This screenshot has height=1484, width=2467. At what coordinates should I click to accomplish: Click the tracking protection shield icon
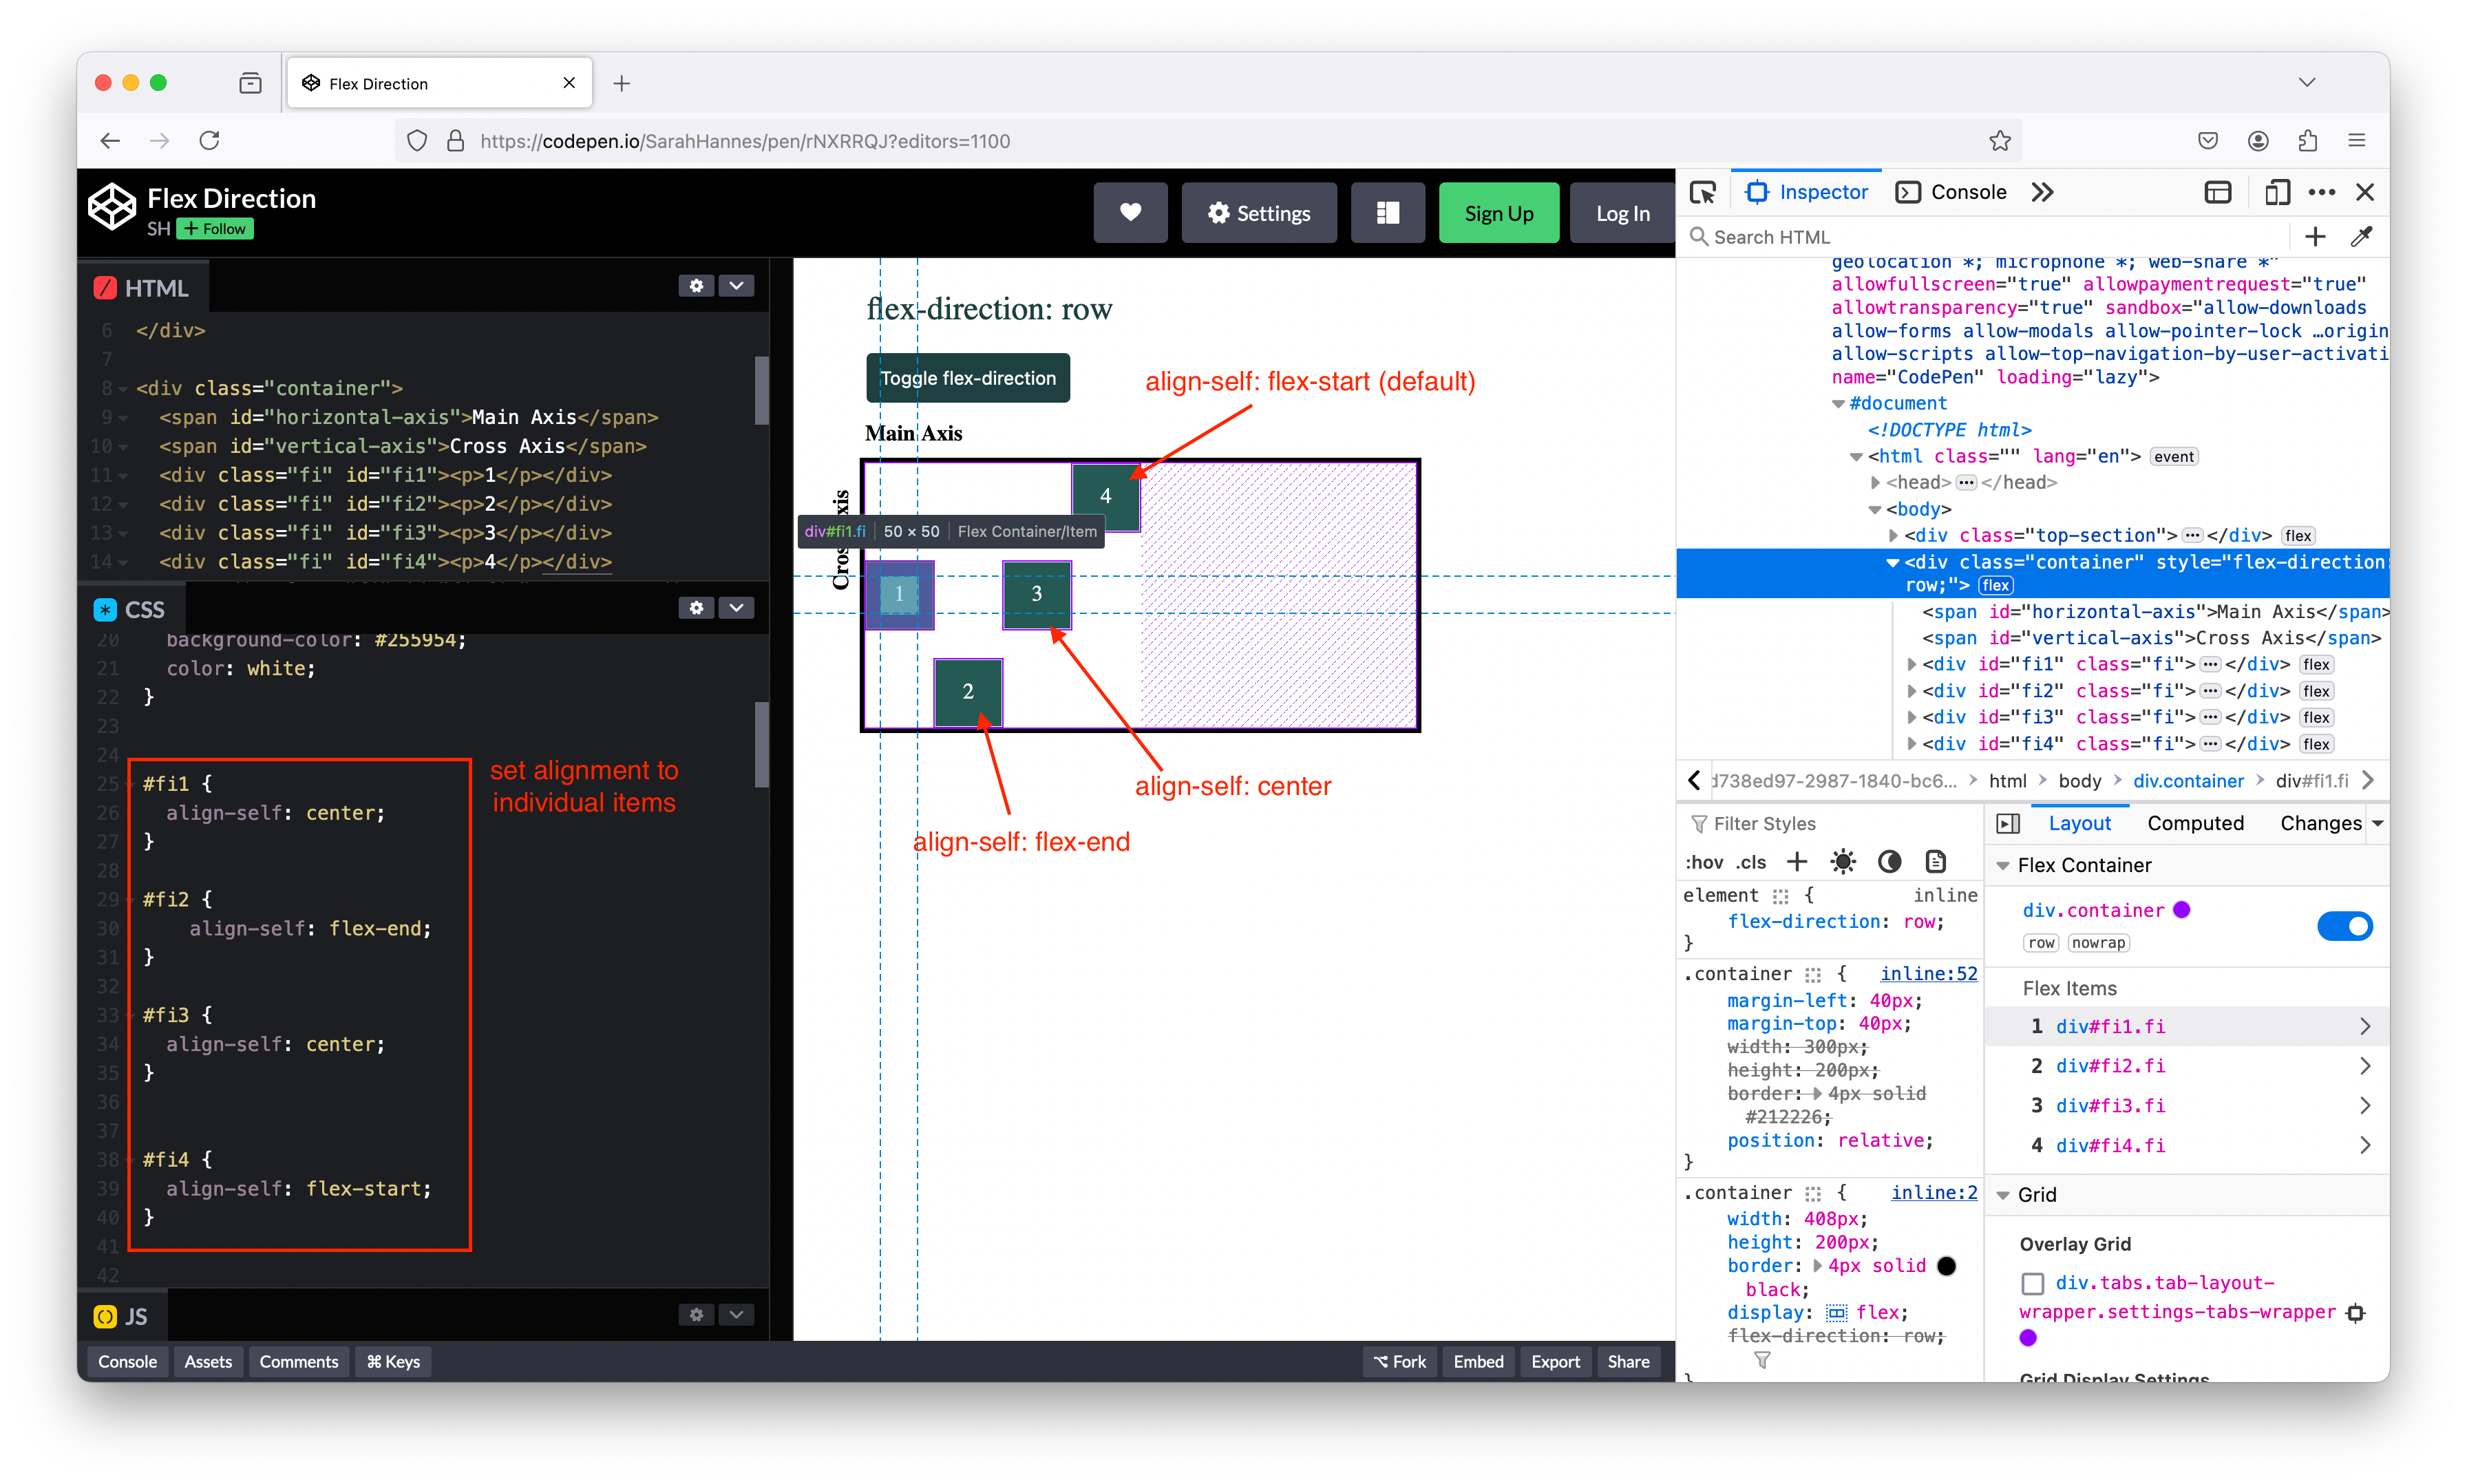click(417, 141)
